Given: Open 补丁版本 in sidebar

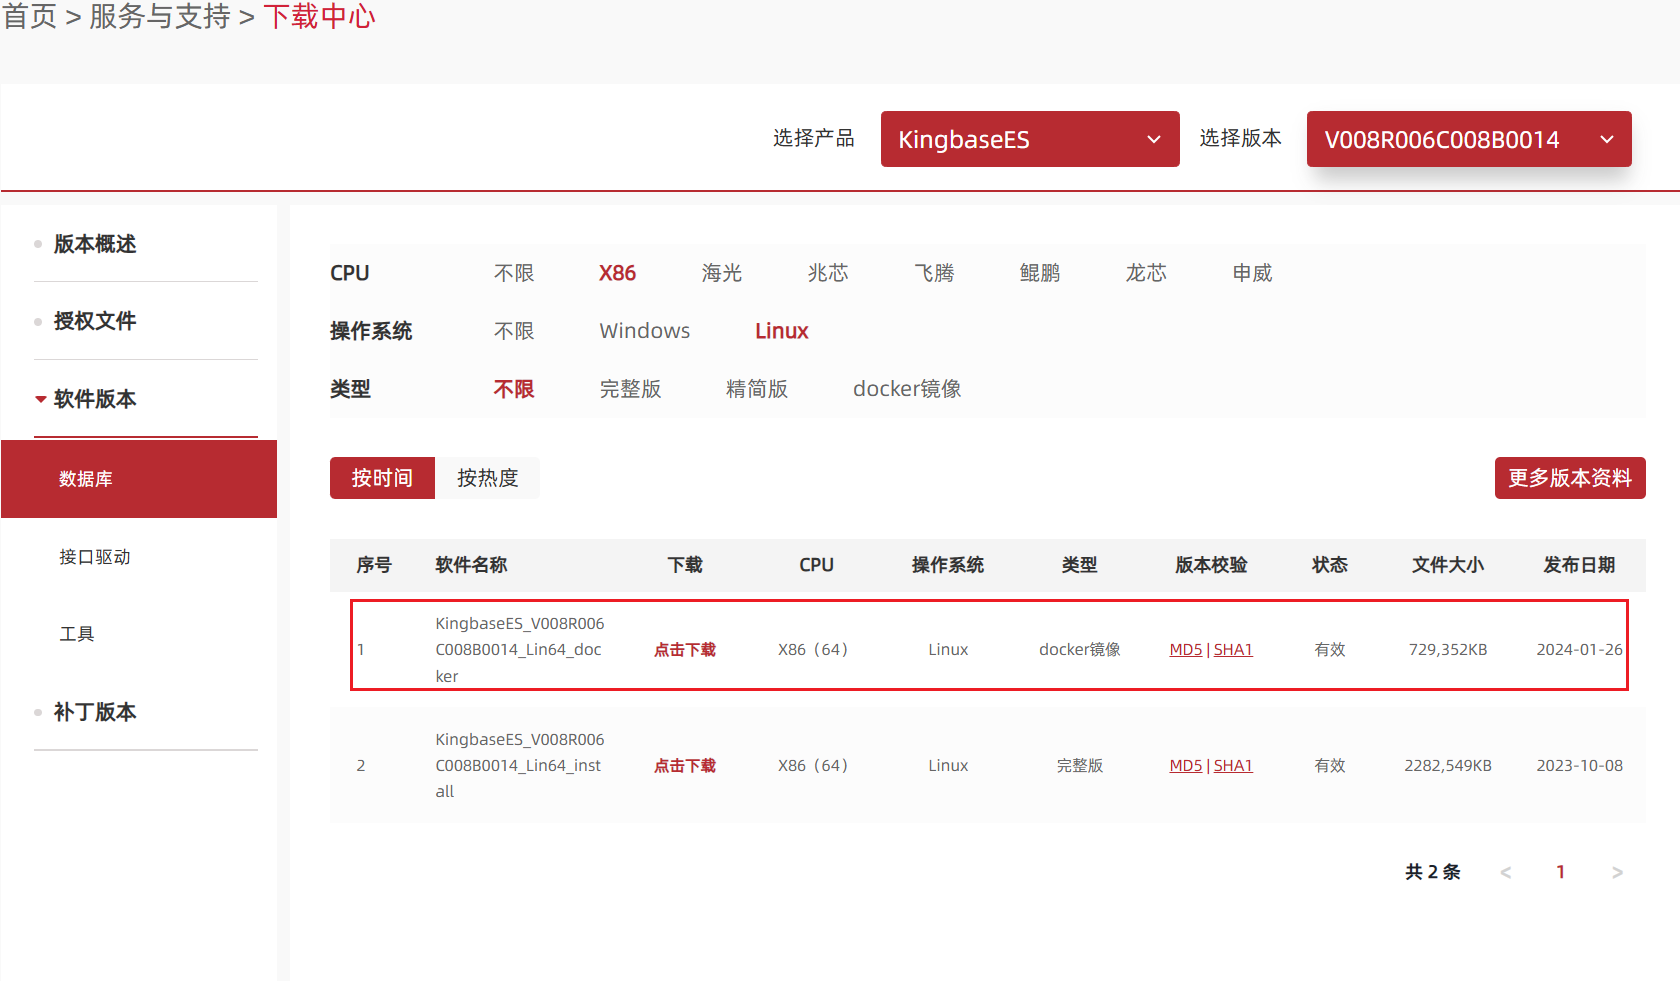Looking at the screenshot, I should (95, 712).
